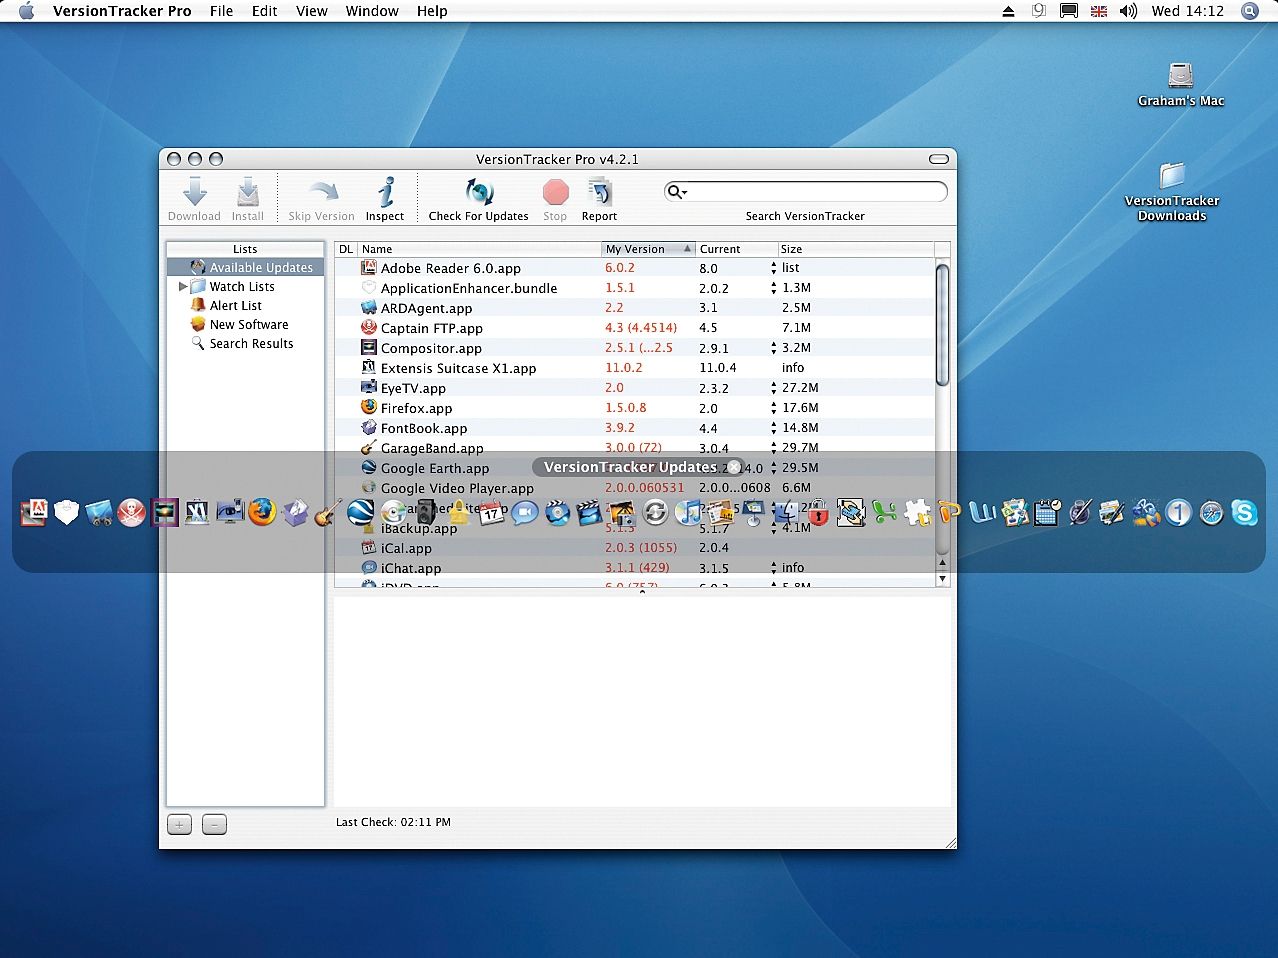1278x958 pixels.
Task: Open the File menu
Action: [x=221, y=11]
